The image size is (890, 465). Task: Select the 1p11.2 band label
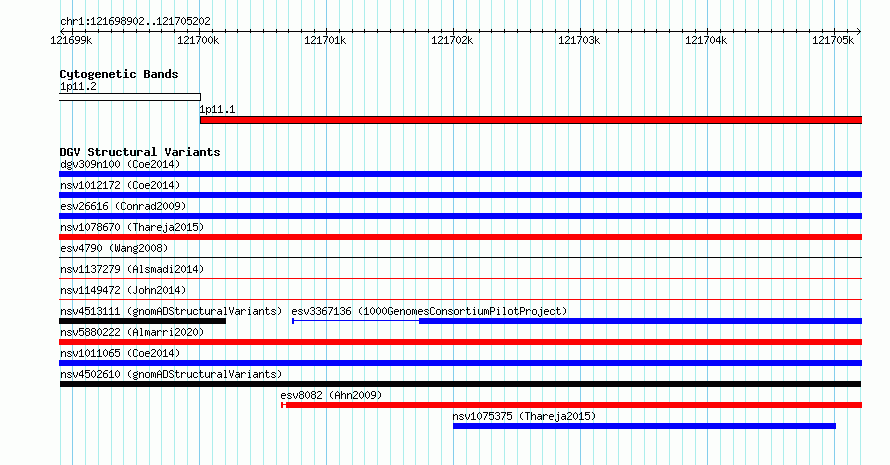78,87
